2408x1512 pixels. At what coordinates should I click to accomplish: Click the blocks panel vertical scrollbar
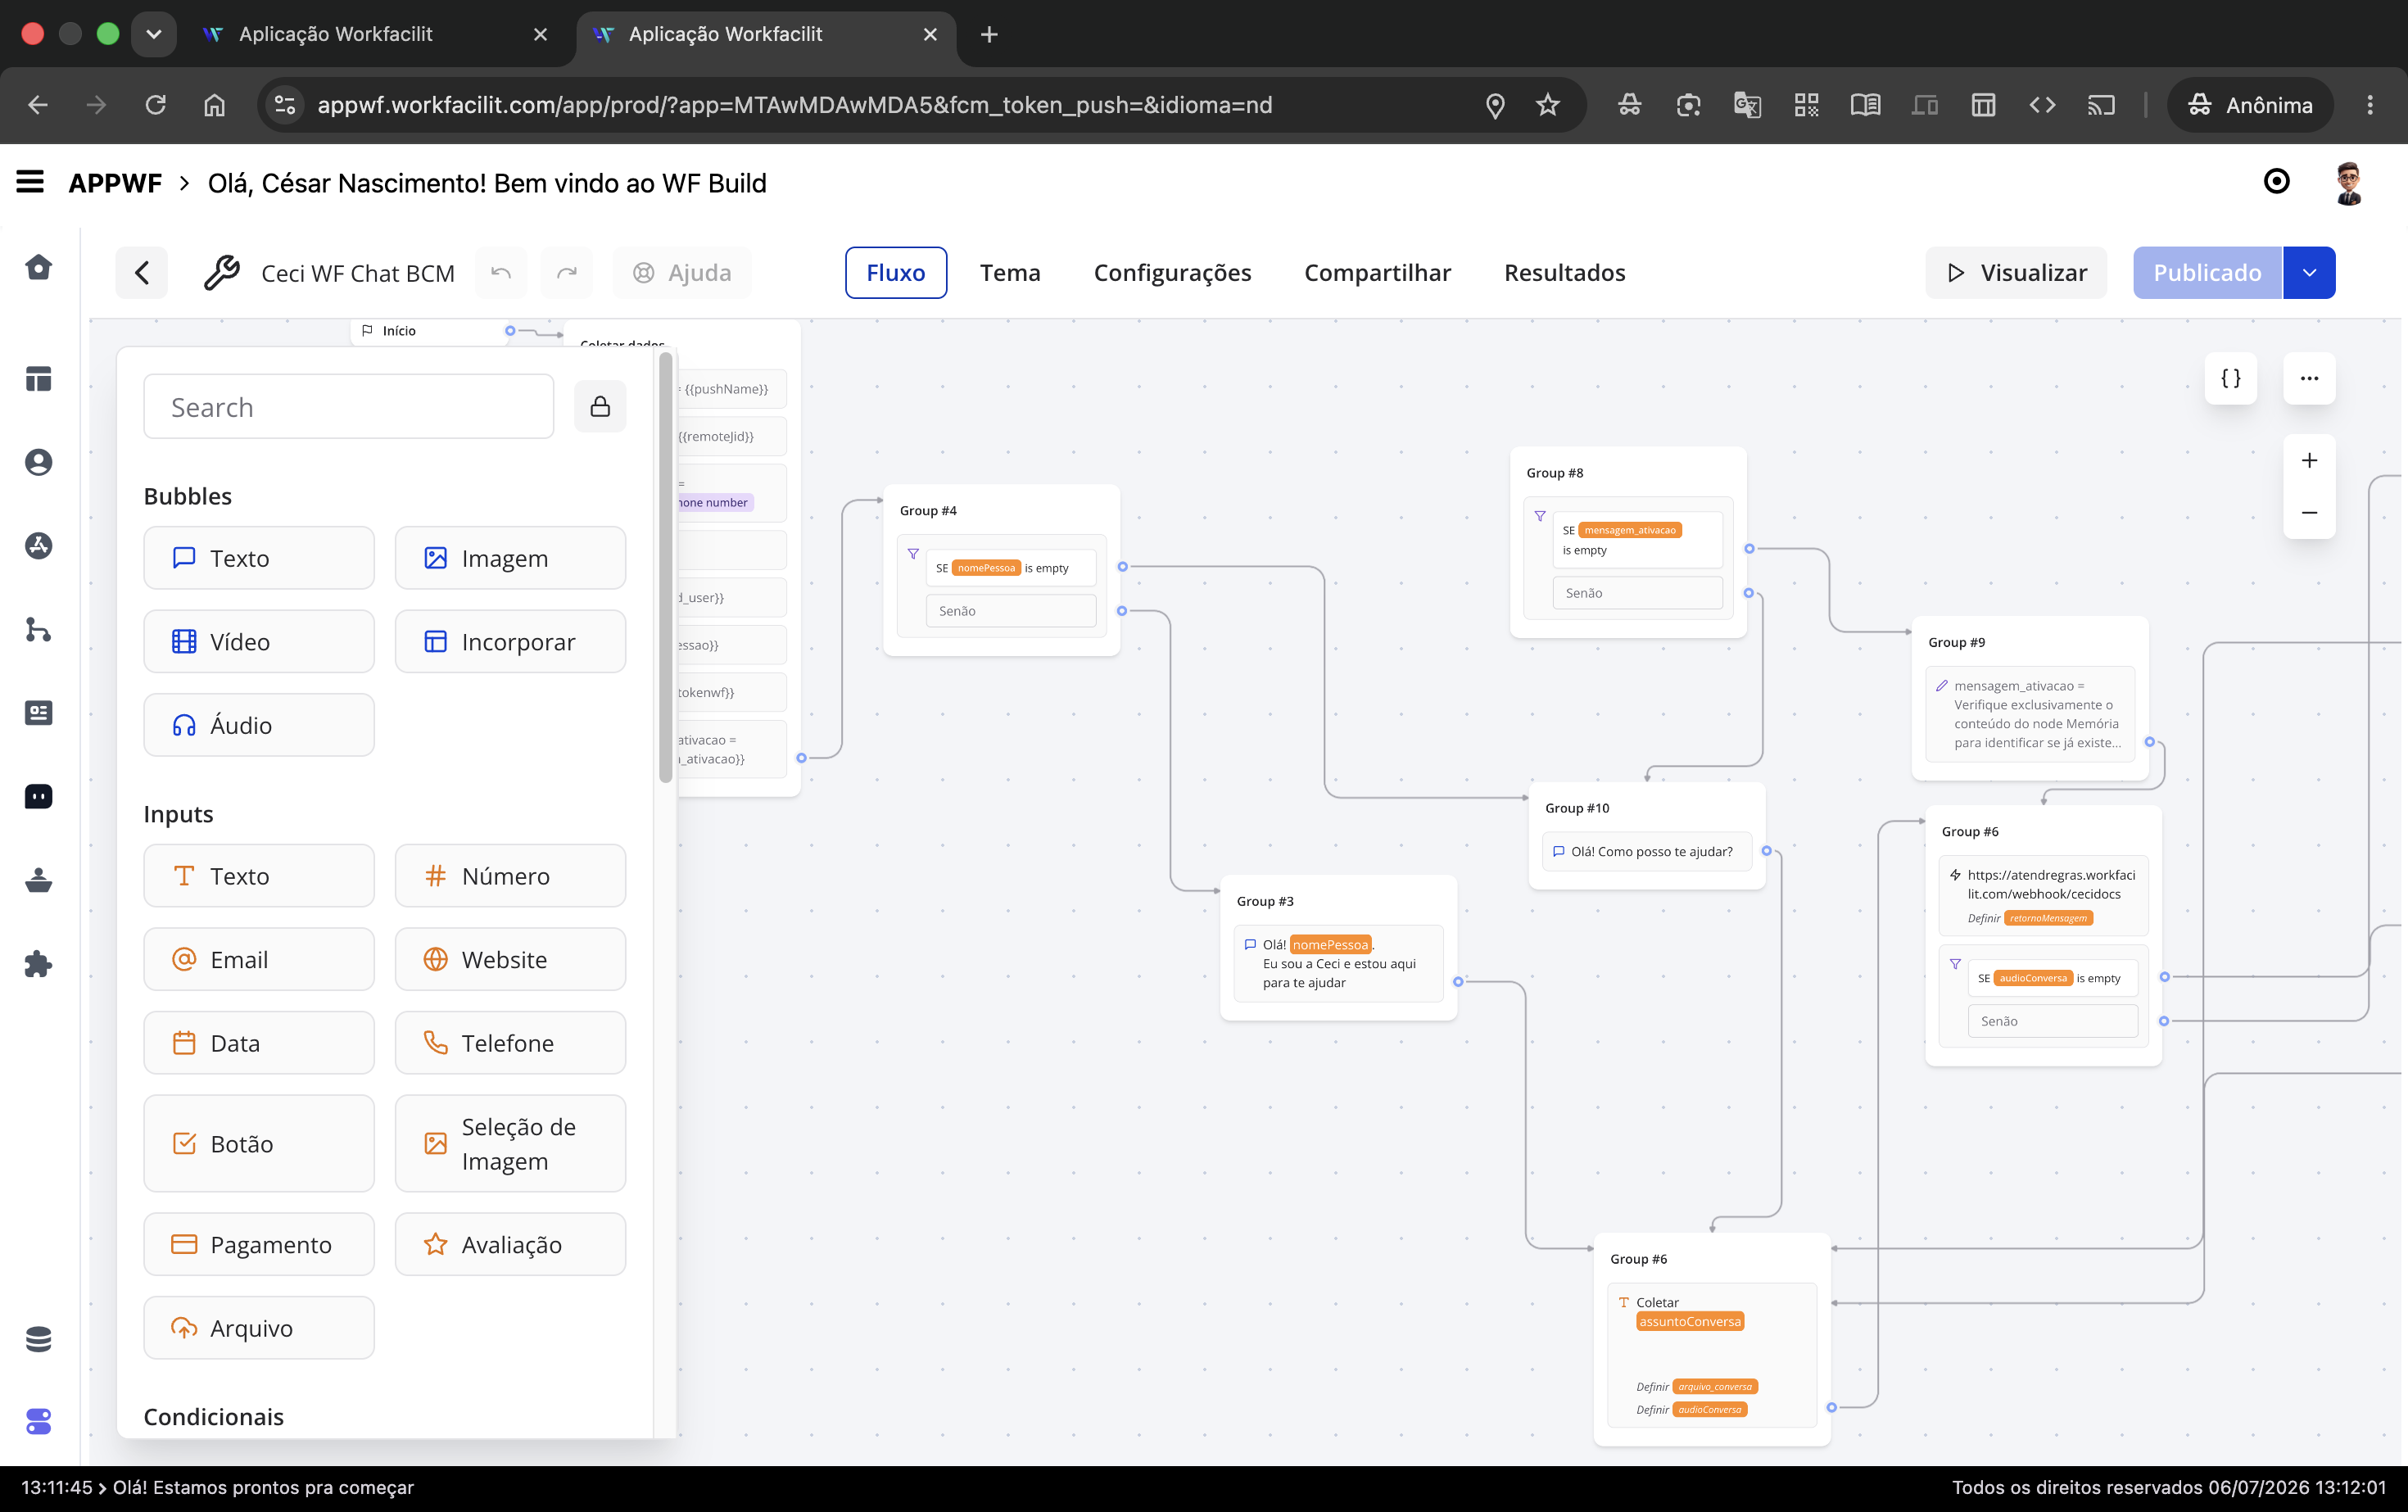(x=666, y=568)
